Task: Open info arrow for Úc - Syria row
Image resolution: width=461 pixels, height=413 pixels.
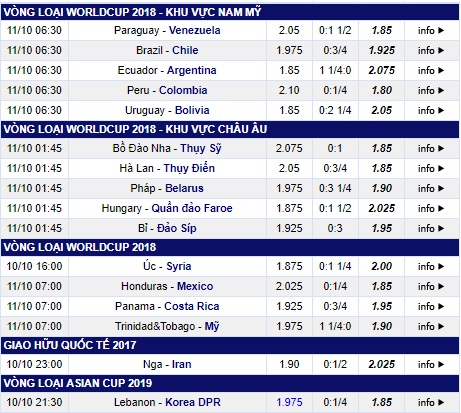Action: point(431,266)
